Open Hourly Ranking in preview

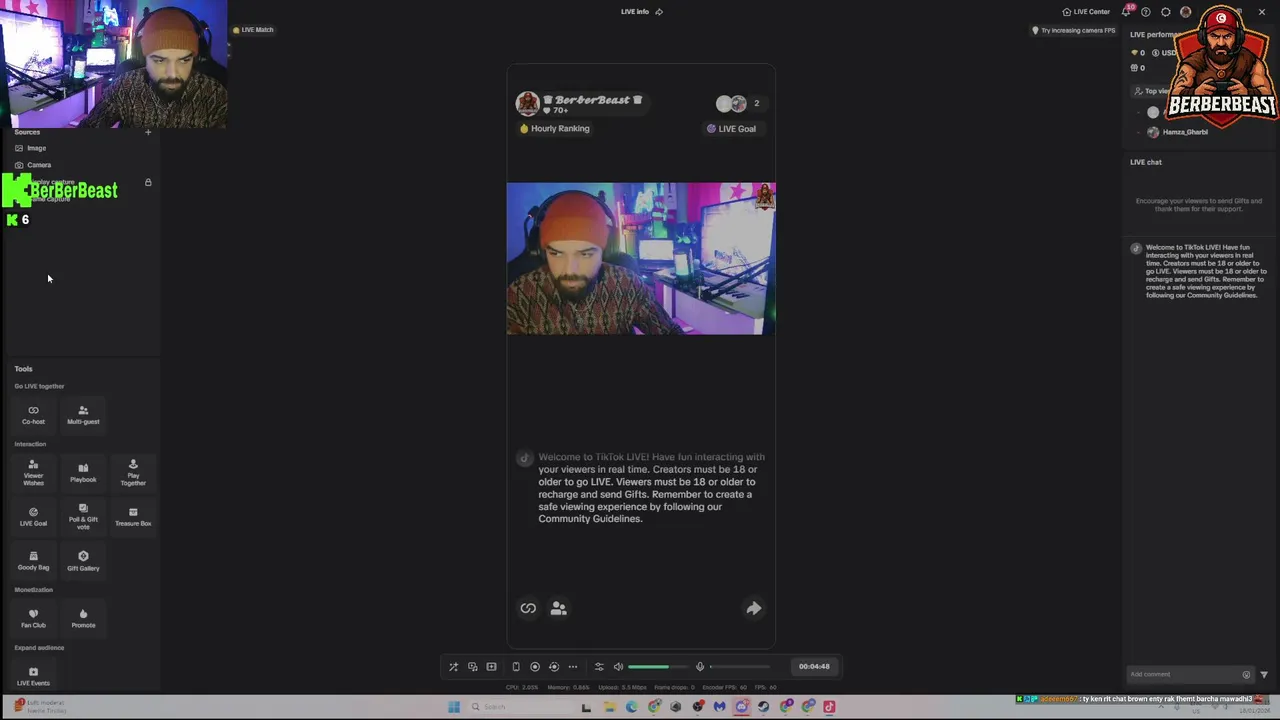tap(554, 129)
